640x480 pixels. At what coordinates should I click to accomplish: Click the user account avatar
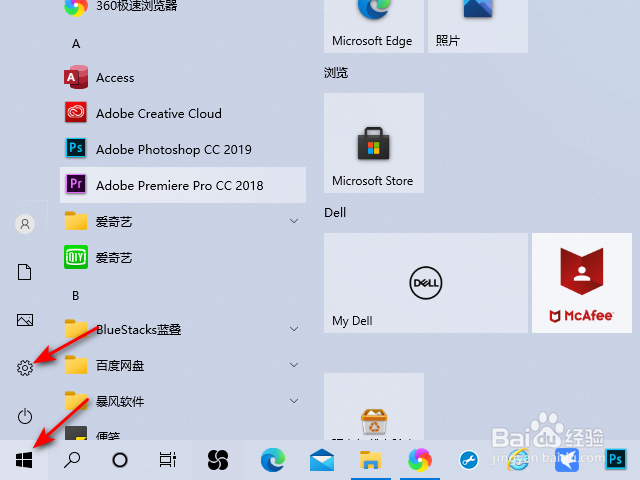tap(24, 224)
